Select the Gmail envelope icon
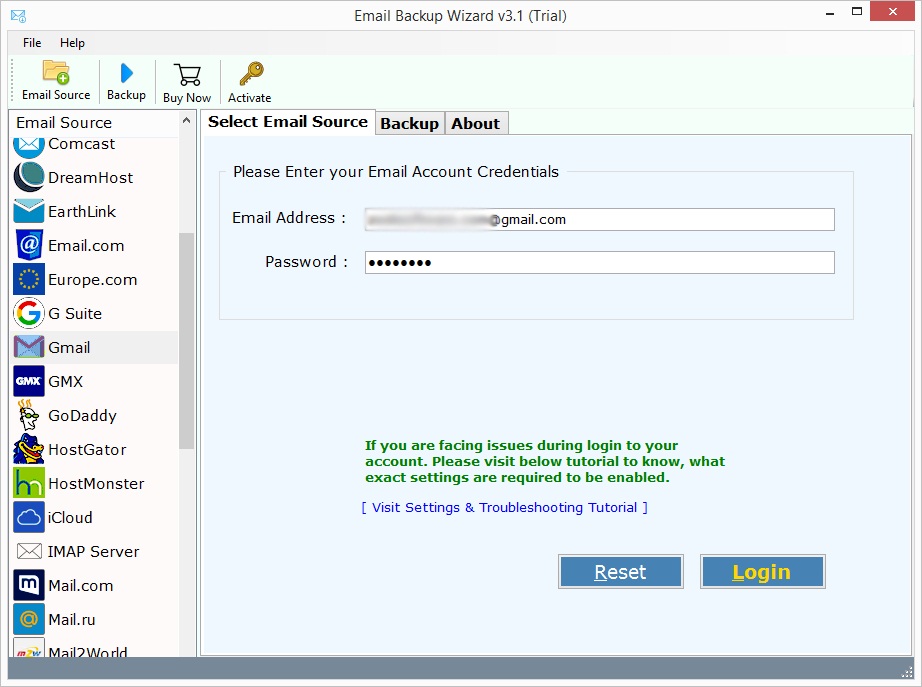Image resolution: width=922 pixels, height=687 pixels. point(29,347)
